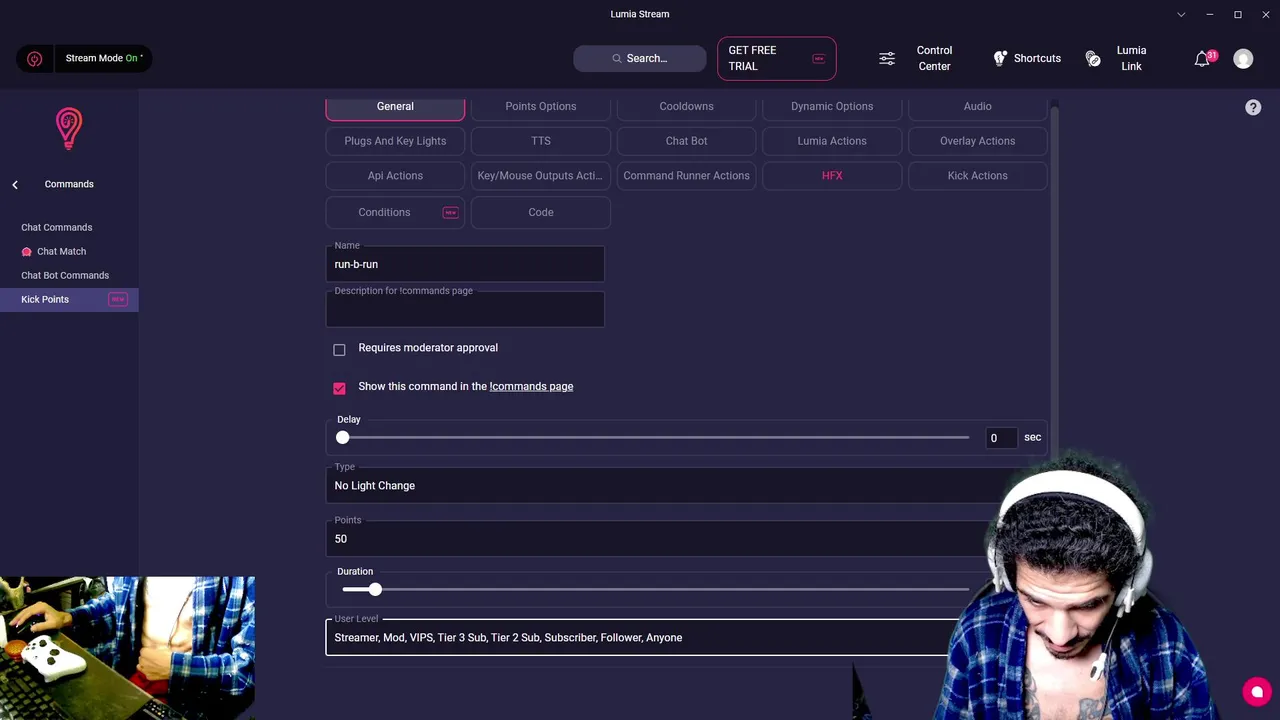Click Description for !commands page field
1280x720 pixels.
point(465,309)
